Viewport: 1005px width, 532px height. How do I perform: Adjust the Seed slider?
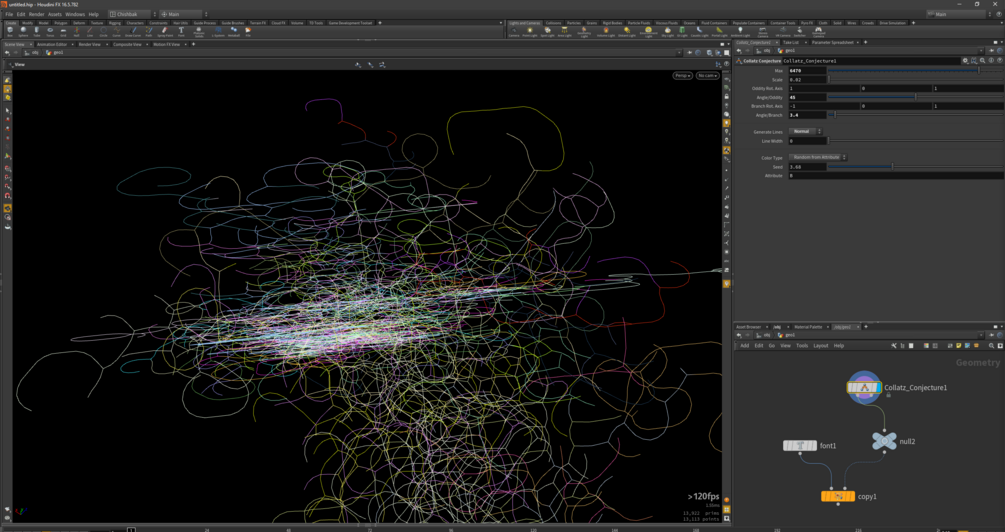tap(915, 167)
